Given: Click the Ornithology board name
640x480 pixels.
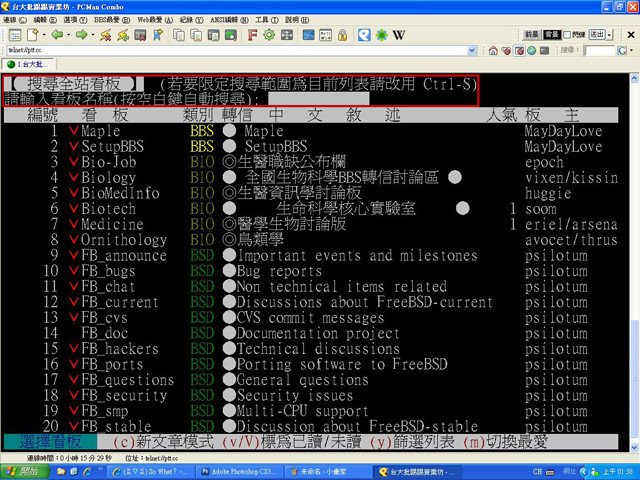Looking at the screenshot, I should [124, 240].
